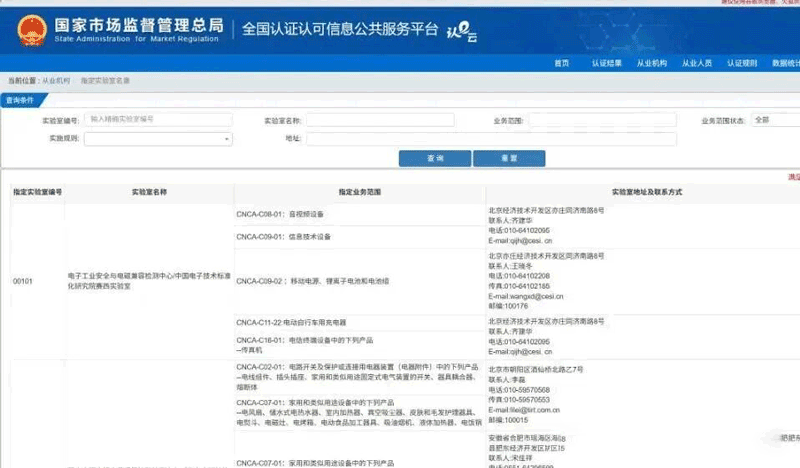Image resolution: width=800 pixels, height=468 pixels.
Task: Click the 北京市朝阳区酒仙桥北路乙7号 address
Action: (536, 370)
